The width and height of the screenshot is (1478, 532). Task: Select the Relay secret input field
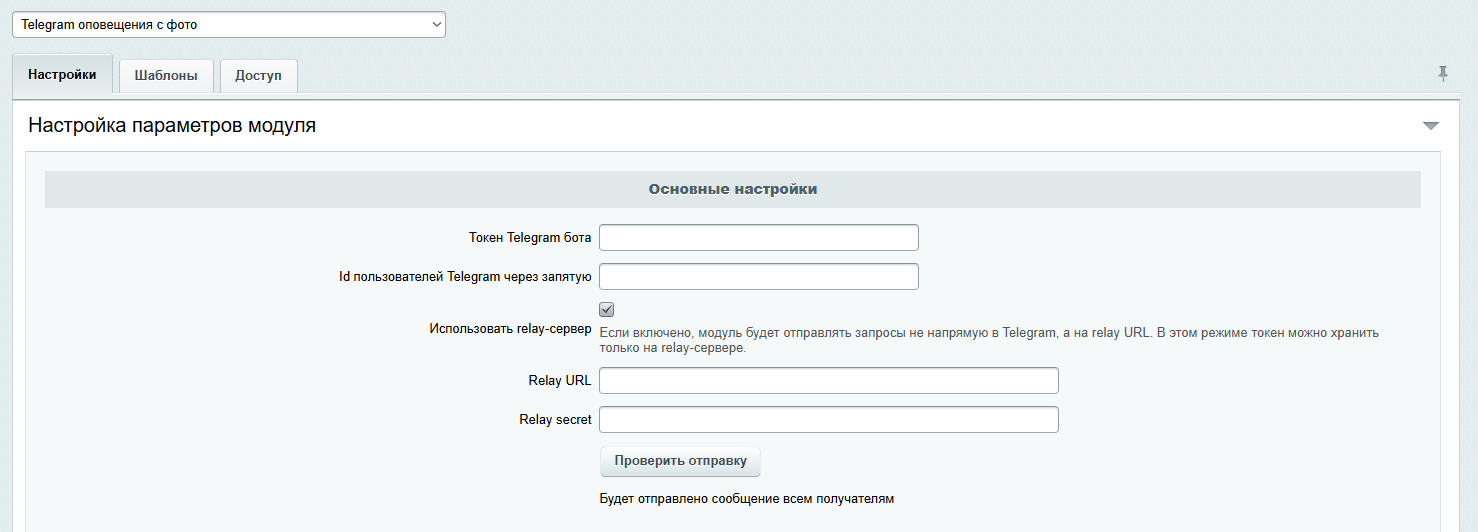[x=828, y=420]
